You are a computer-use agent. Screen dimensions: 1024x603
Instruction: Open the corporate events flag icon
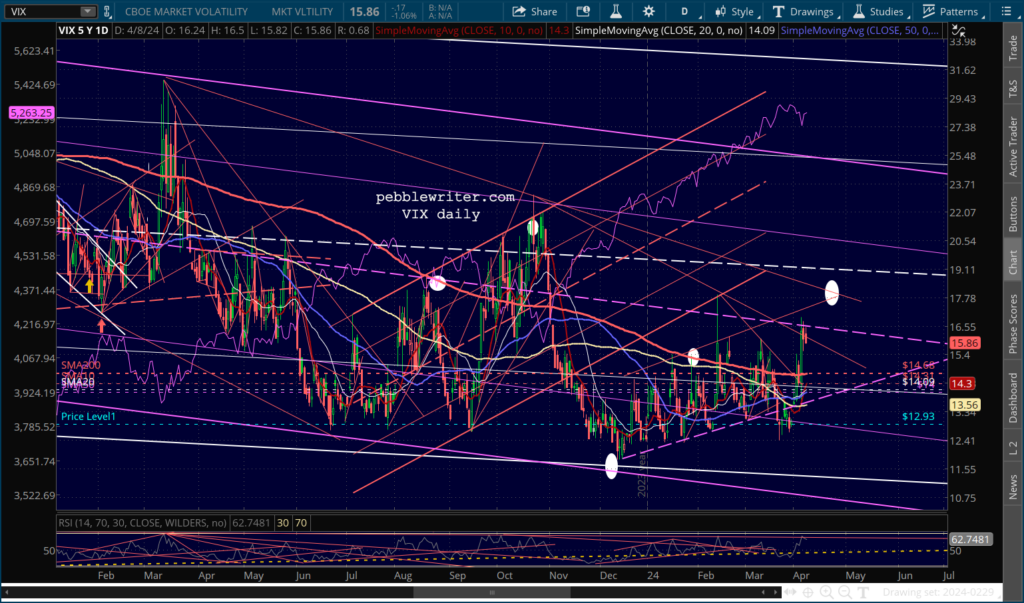pos(583,11)
